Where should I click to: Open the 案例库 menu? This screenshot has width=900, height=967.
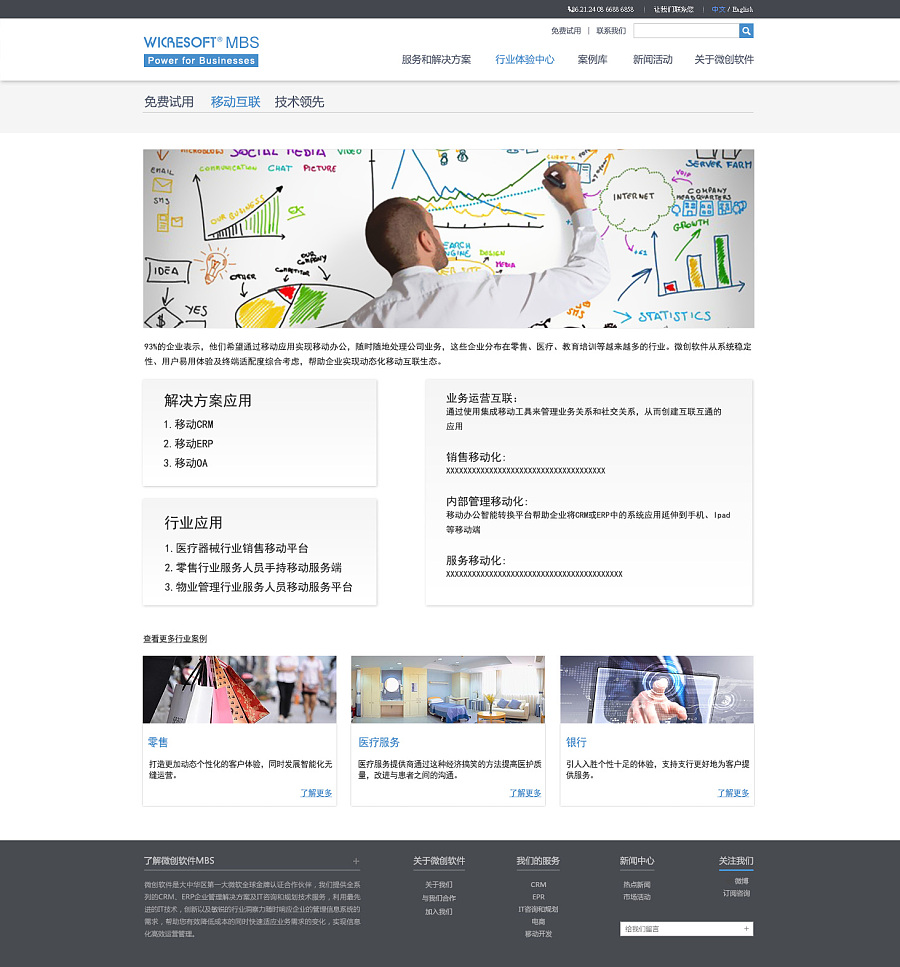(x=592, y=60)
